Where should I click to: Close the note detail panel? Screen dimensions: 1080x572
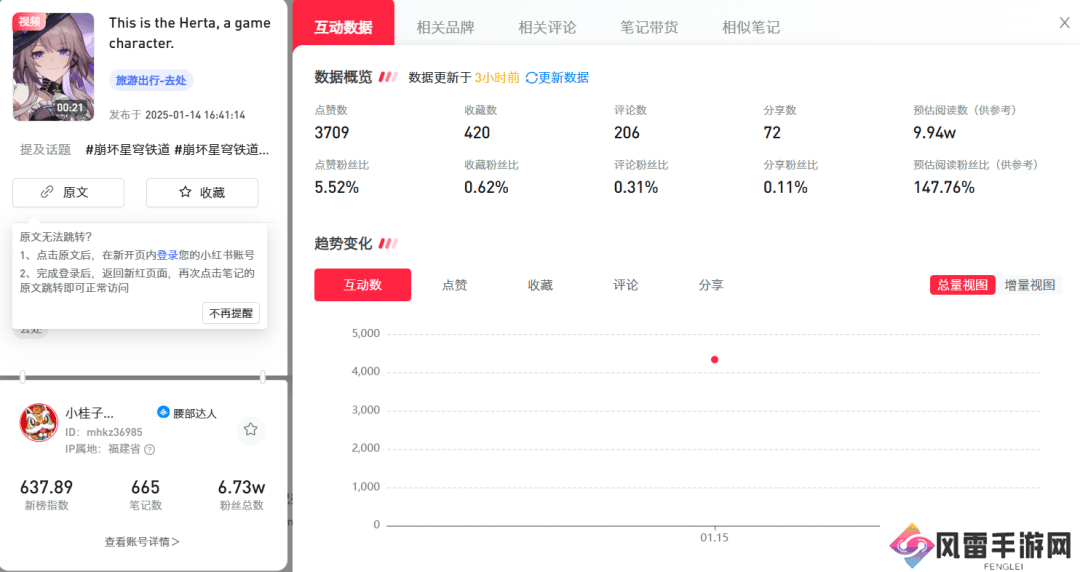(x=1064, y=23)
